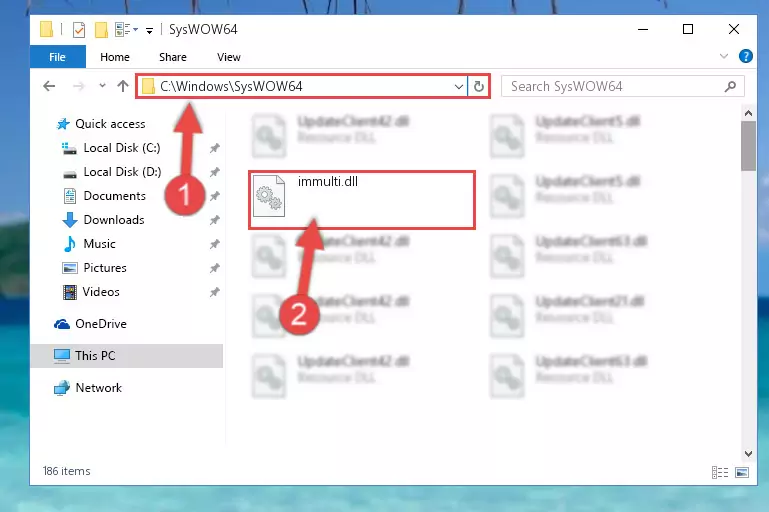The image size is (769, 512).
Task: Switch to Details view in status bar
Action: (x=719, y=472)
